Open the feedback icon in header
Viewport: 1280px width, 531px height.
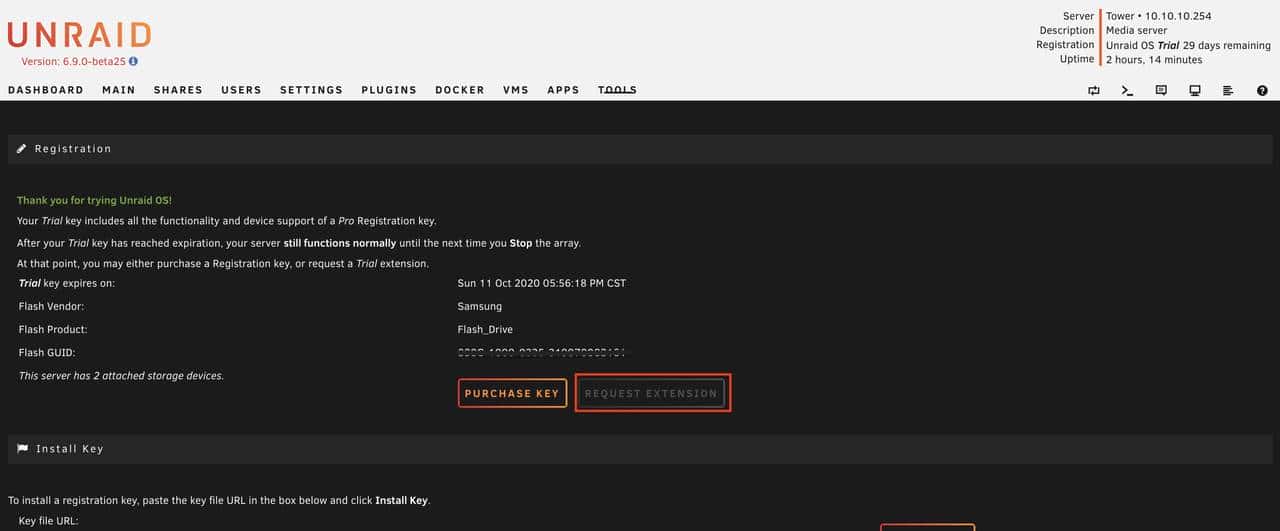(1161, 90)
